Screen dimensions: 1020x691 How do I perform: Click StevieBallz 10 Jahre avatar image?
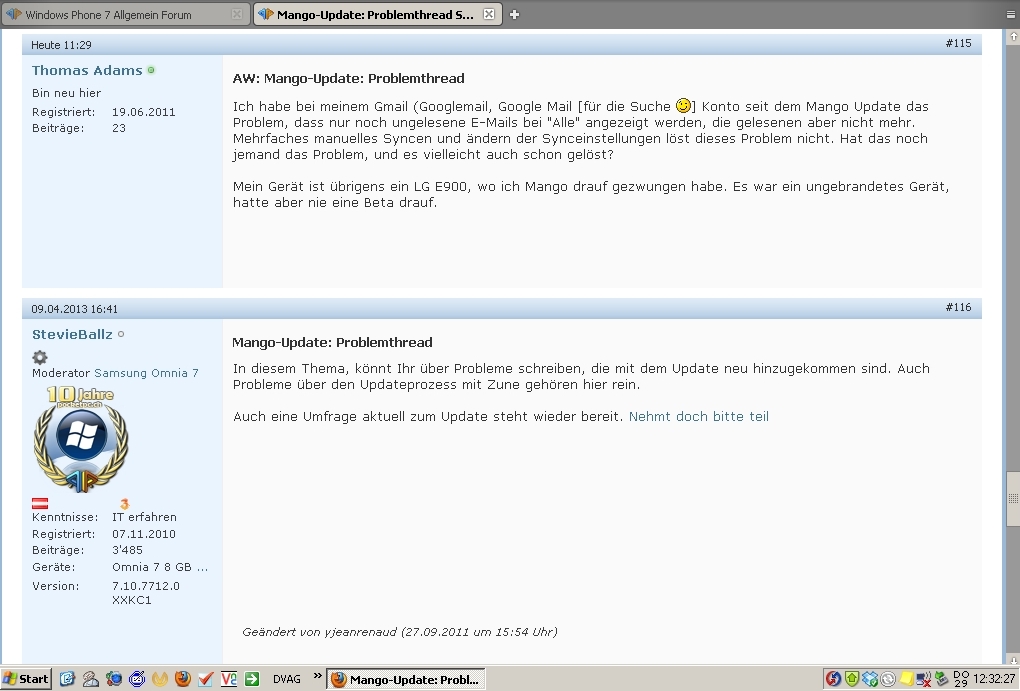pos(81,439)
